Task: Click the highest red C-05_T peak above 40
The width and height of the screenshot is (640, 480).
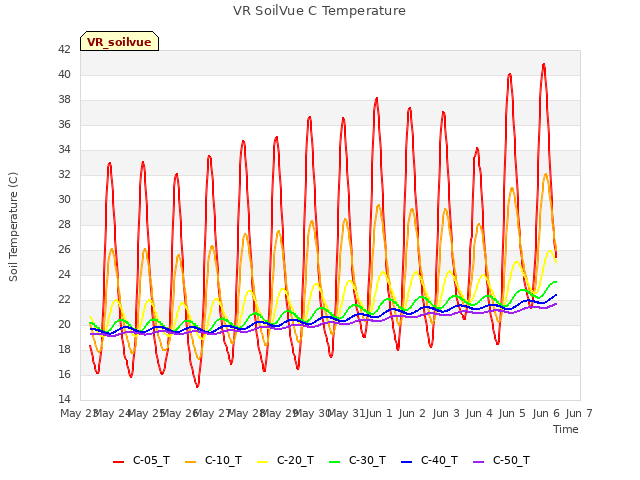Action: (544, 64)
